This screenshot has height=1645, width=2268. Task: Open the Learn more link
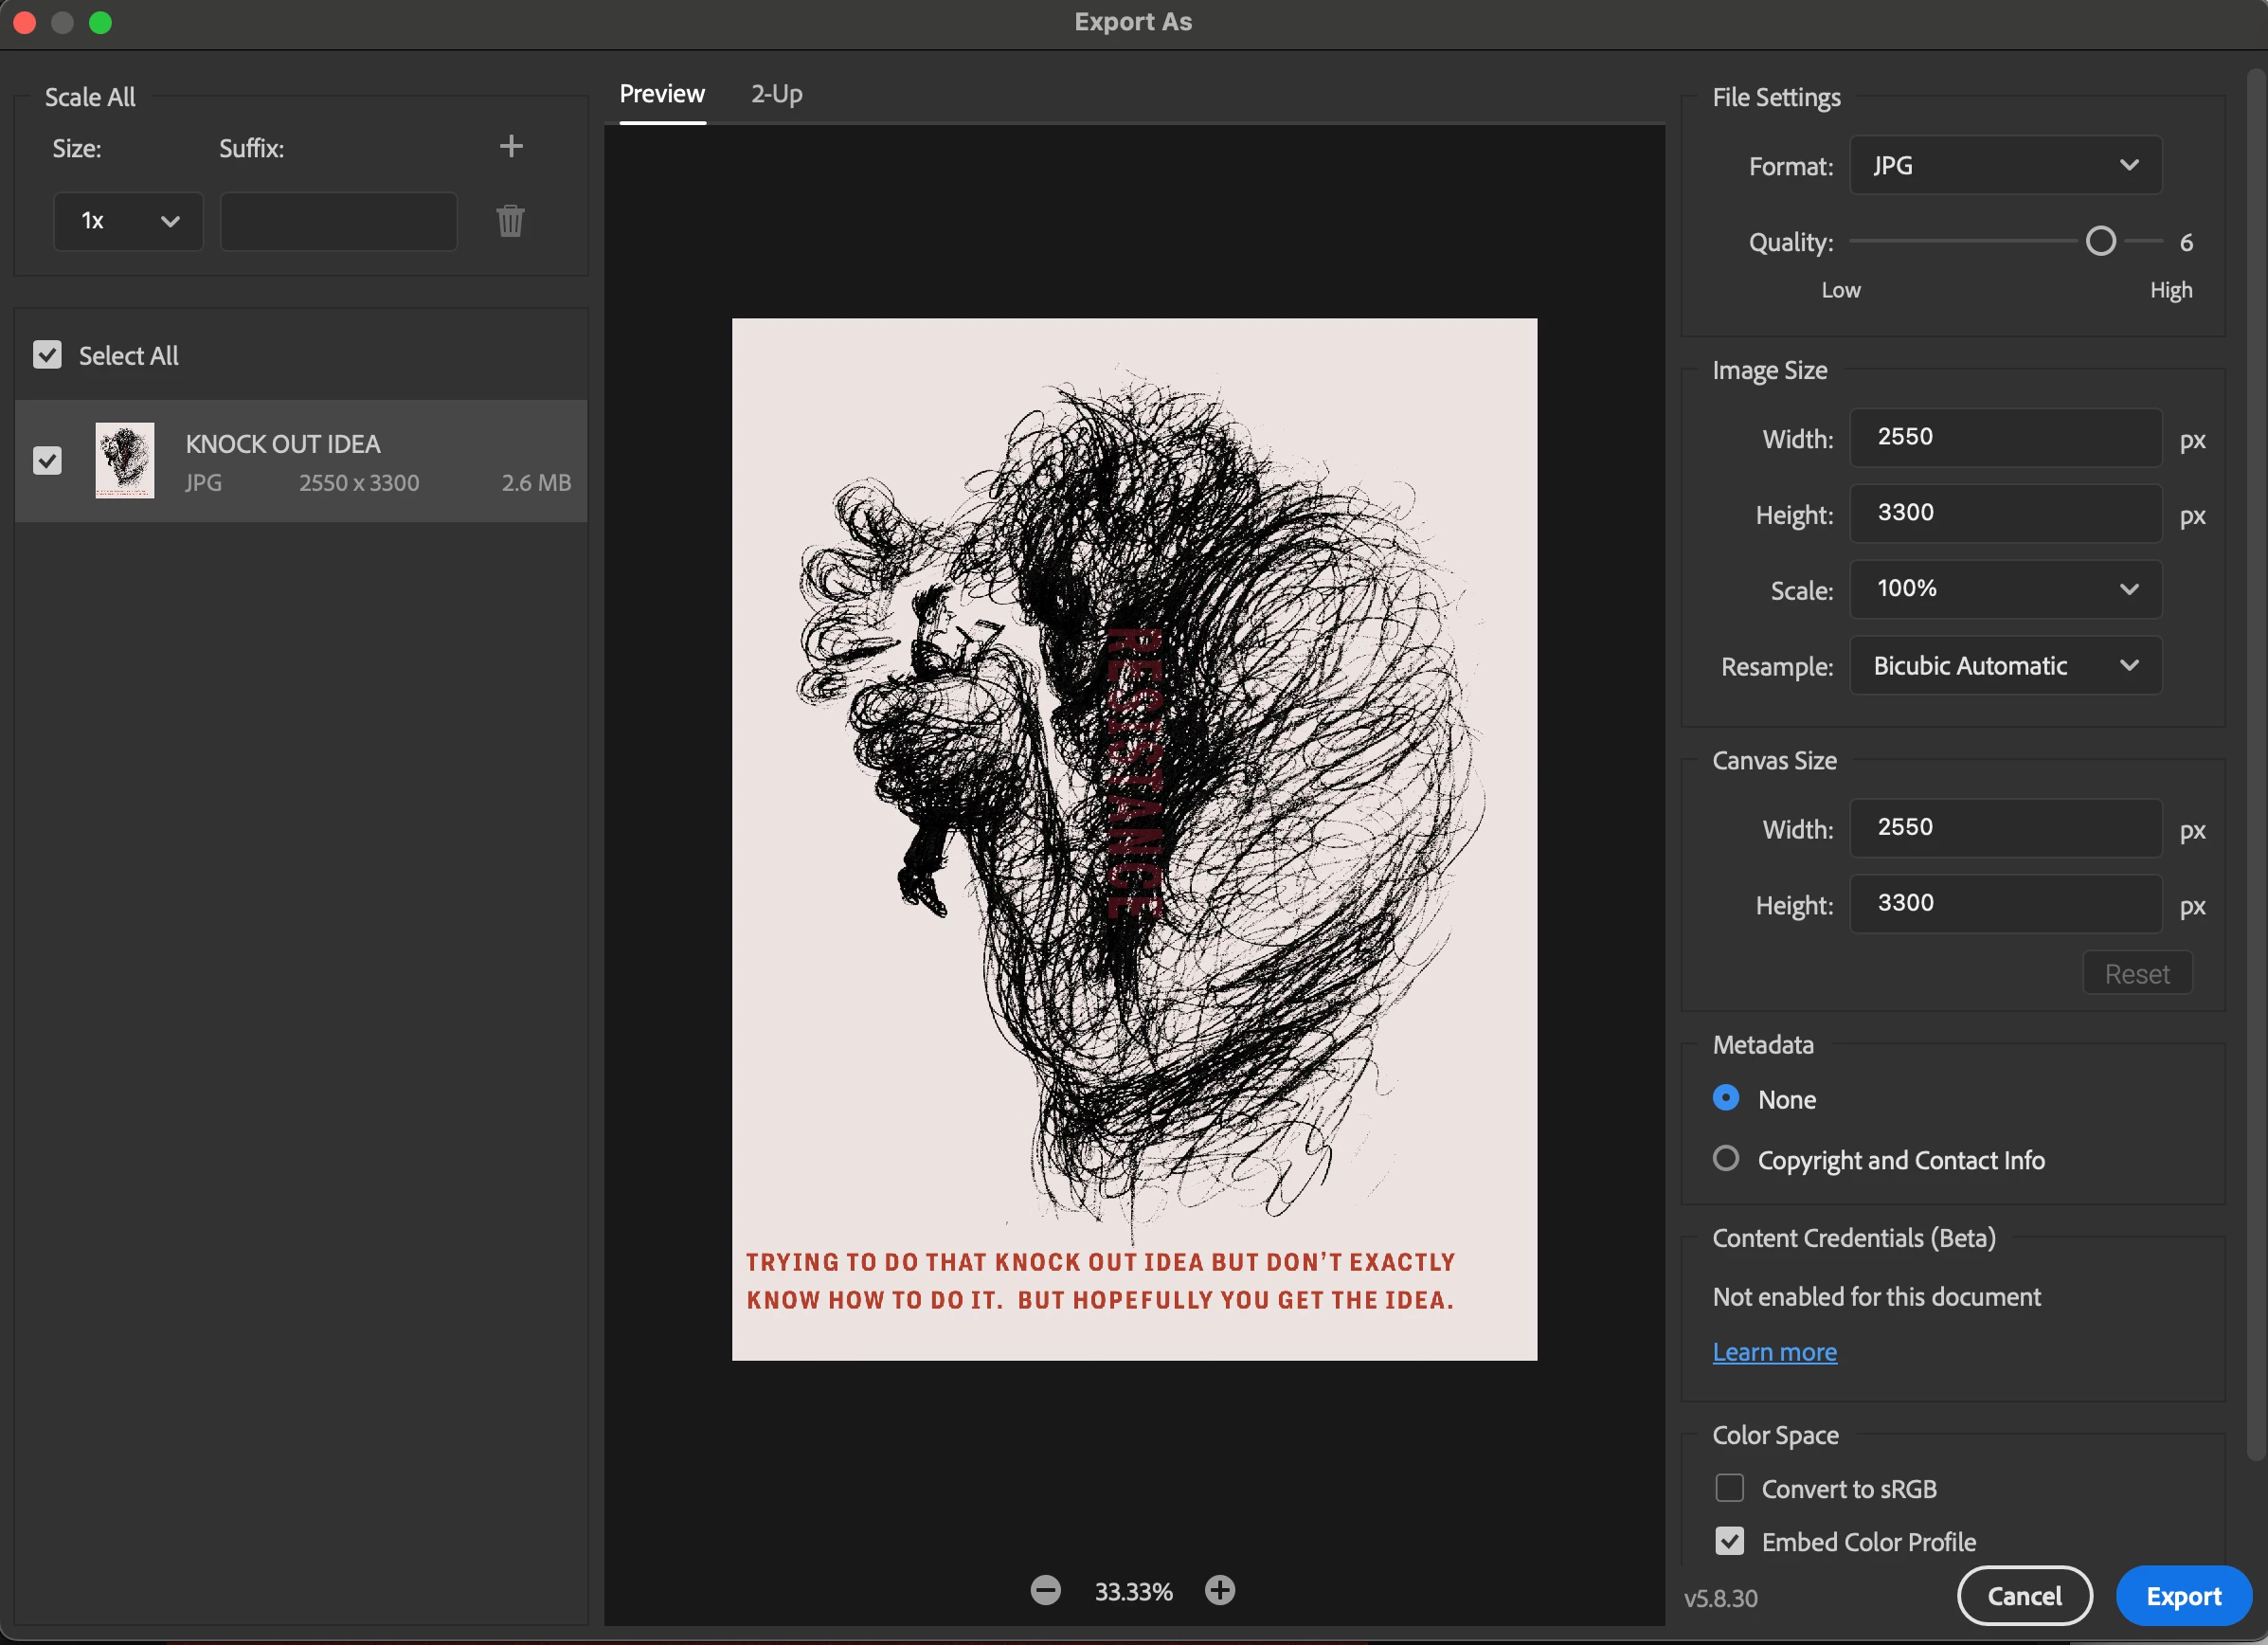coord(1774,1352)
